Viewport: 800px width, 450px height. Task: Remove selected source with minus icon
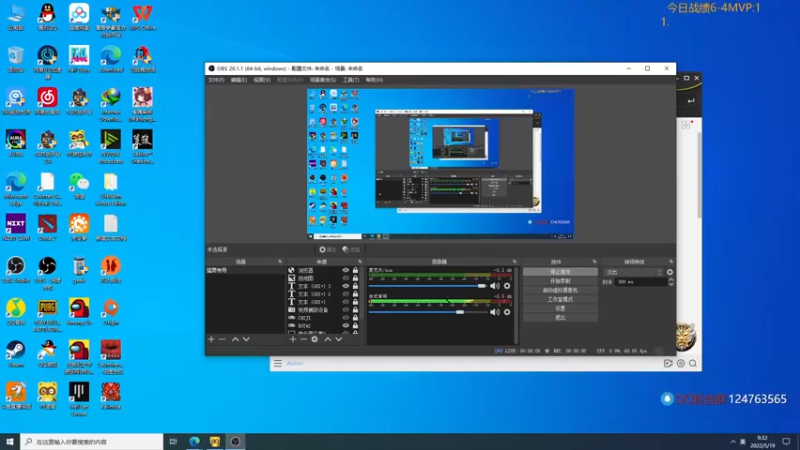(303, 339)
